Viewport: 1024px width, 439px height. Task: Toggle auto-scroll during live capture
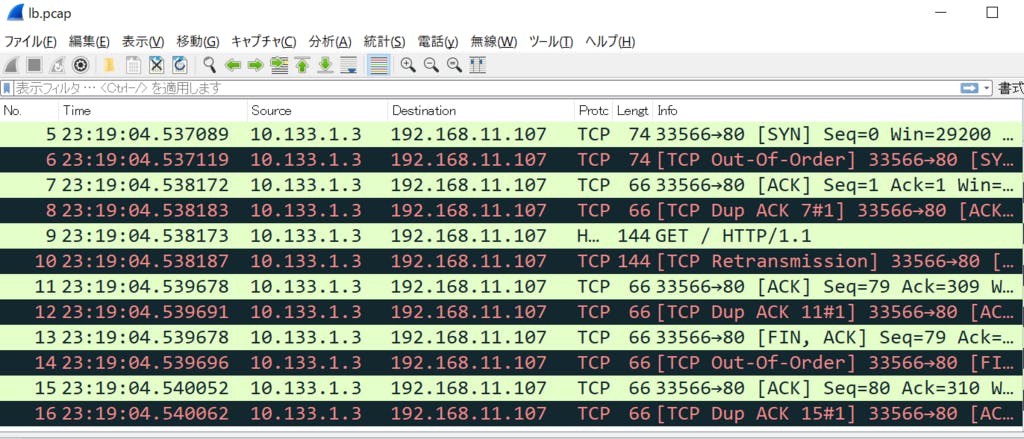point(349,65)
